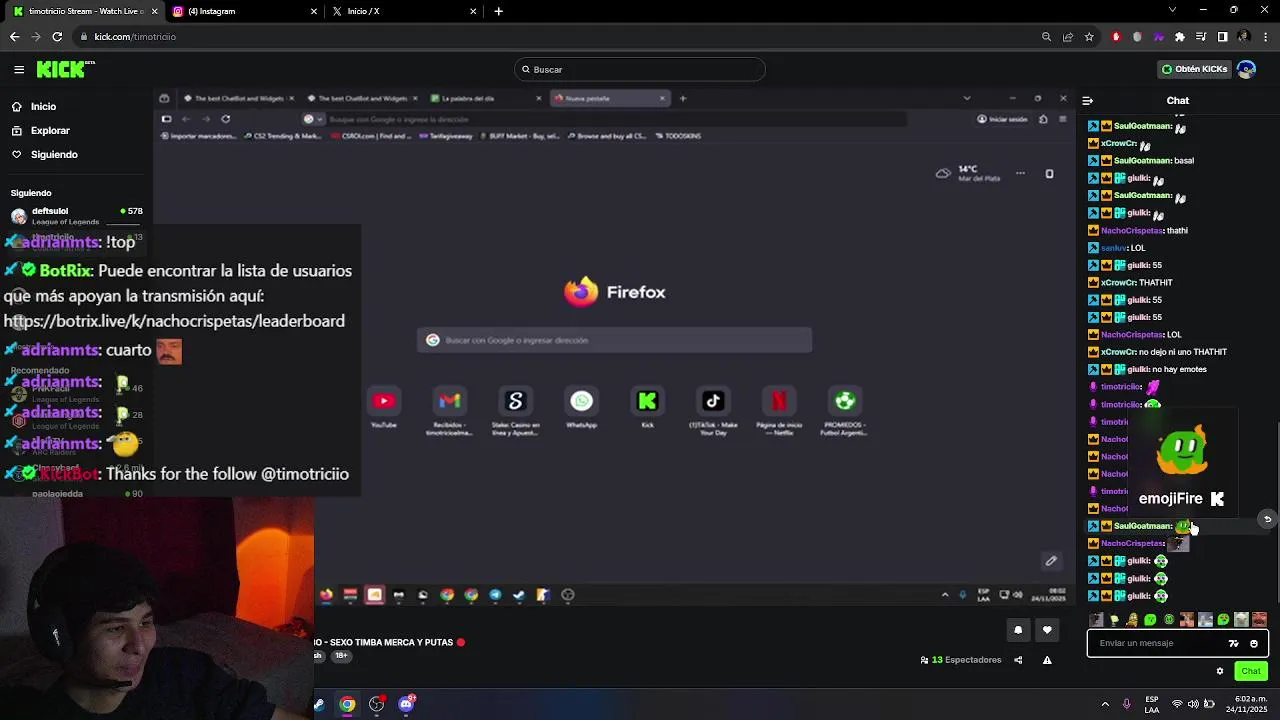Viewport: 1280px width, 720px height.
Task: Open a new Chrome tab
Action: pos(498,11)
